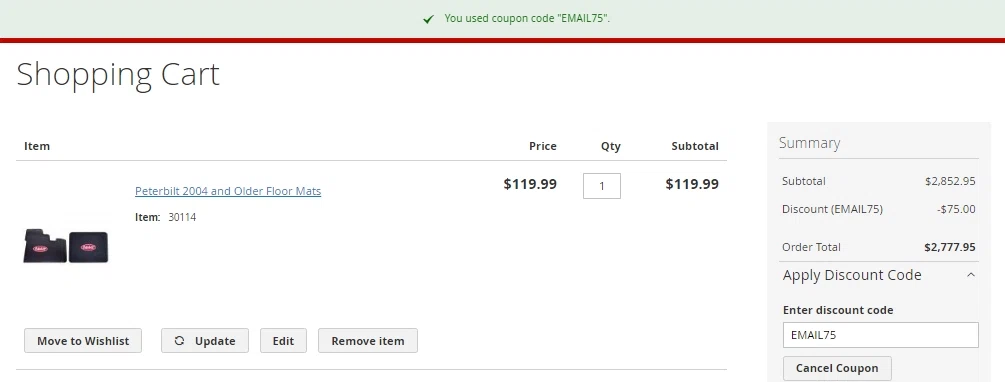Click the Update button label
Viewport: 1005px width, 382px height.
[215, 341]
